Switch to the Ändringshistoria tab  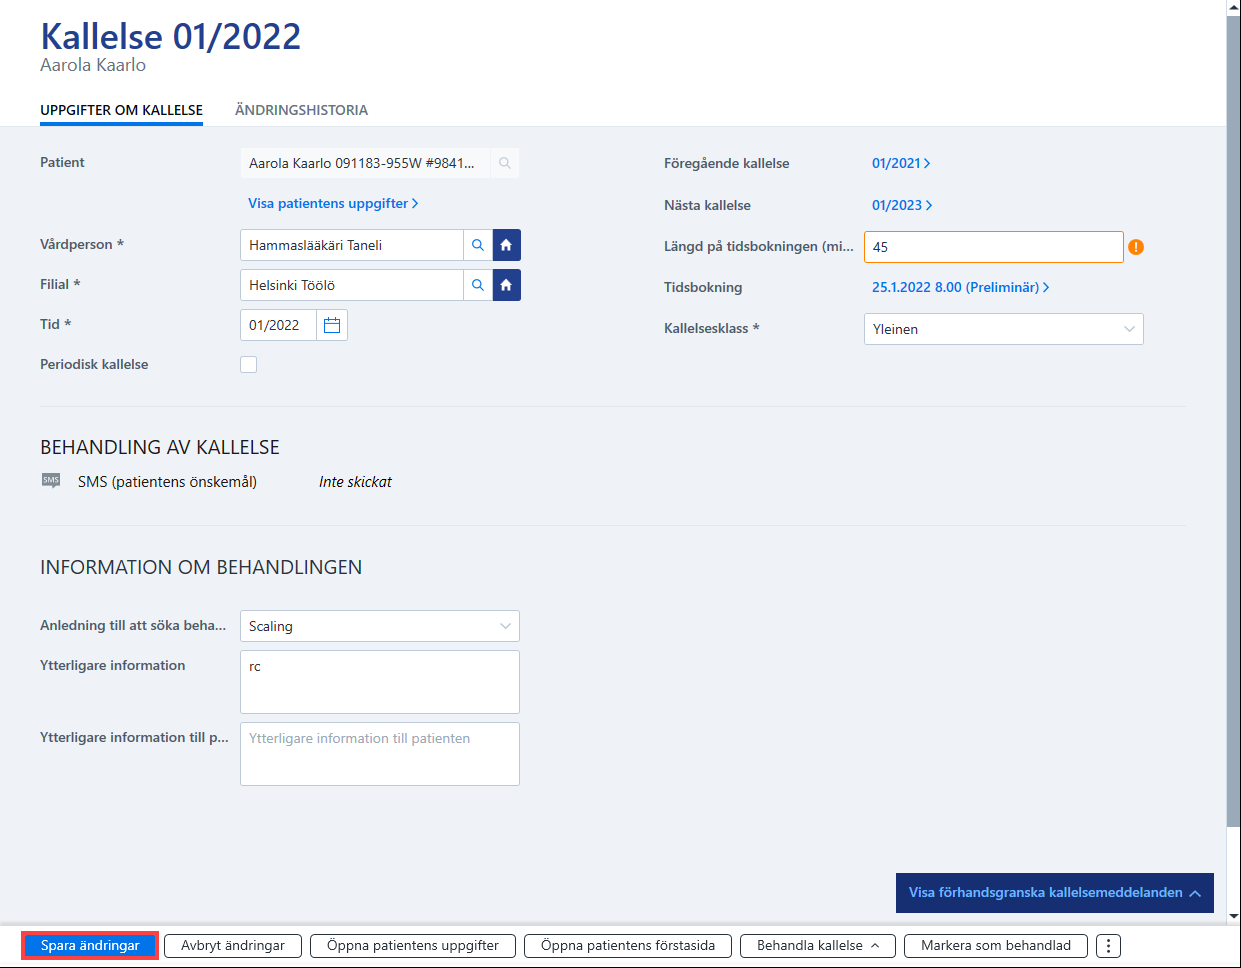[x=301, y=110]
